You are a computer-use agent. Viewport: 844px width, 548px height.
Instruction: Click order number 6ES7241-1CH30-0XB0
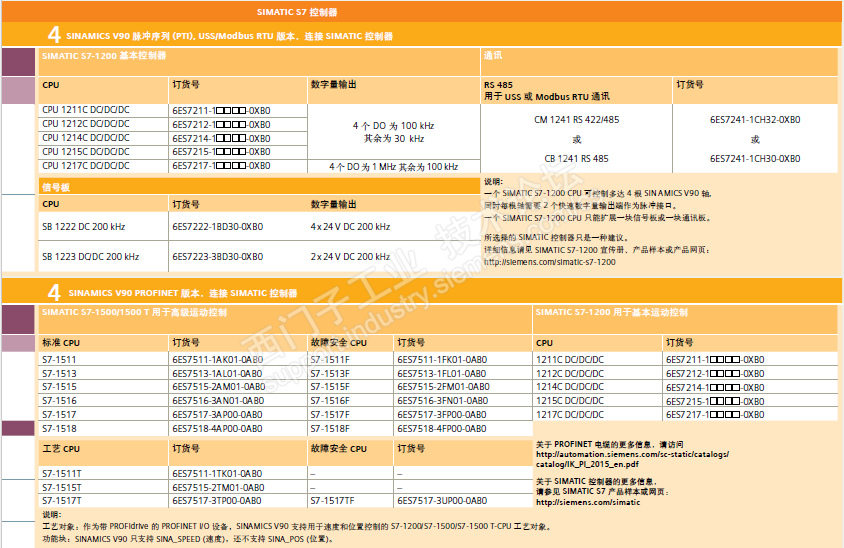755,159
